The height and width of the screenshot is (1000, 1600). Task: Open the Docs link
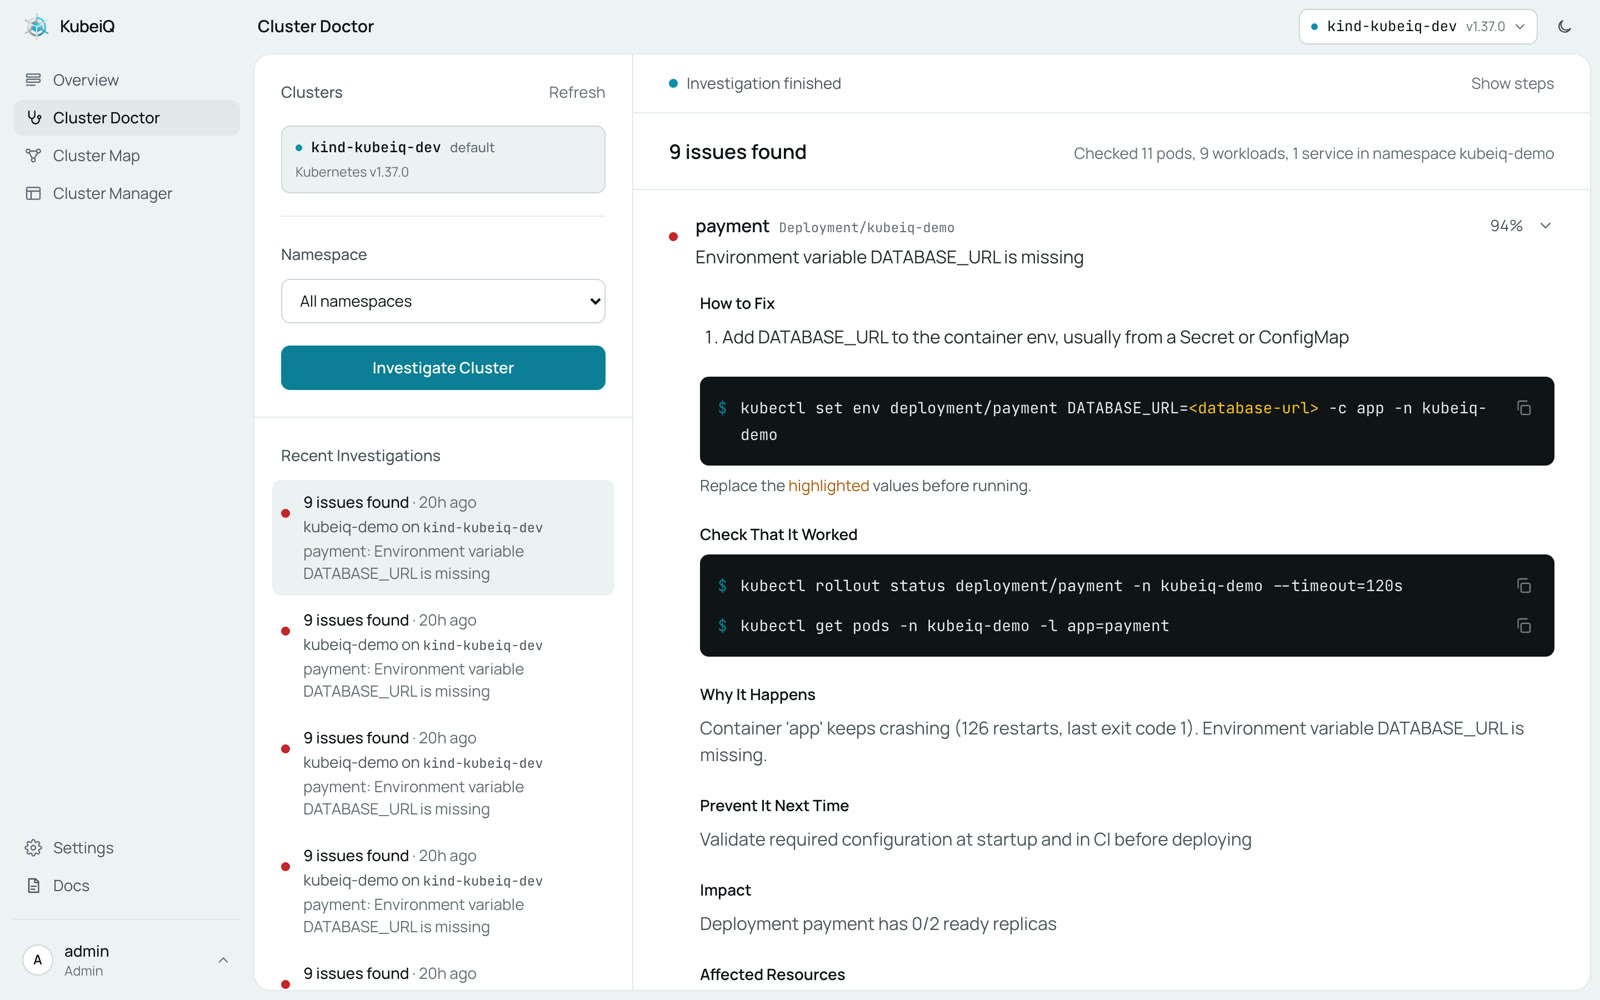pyautogui.click(x=127, y=886)
